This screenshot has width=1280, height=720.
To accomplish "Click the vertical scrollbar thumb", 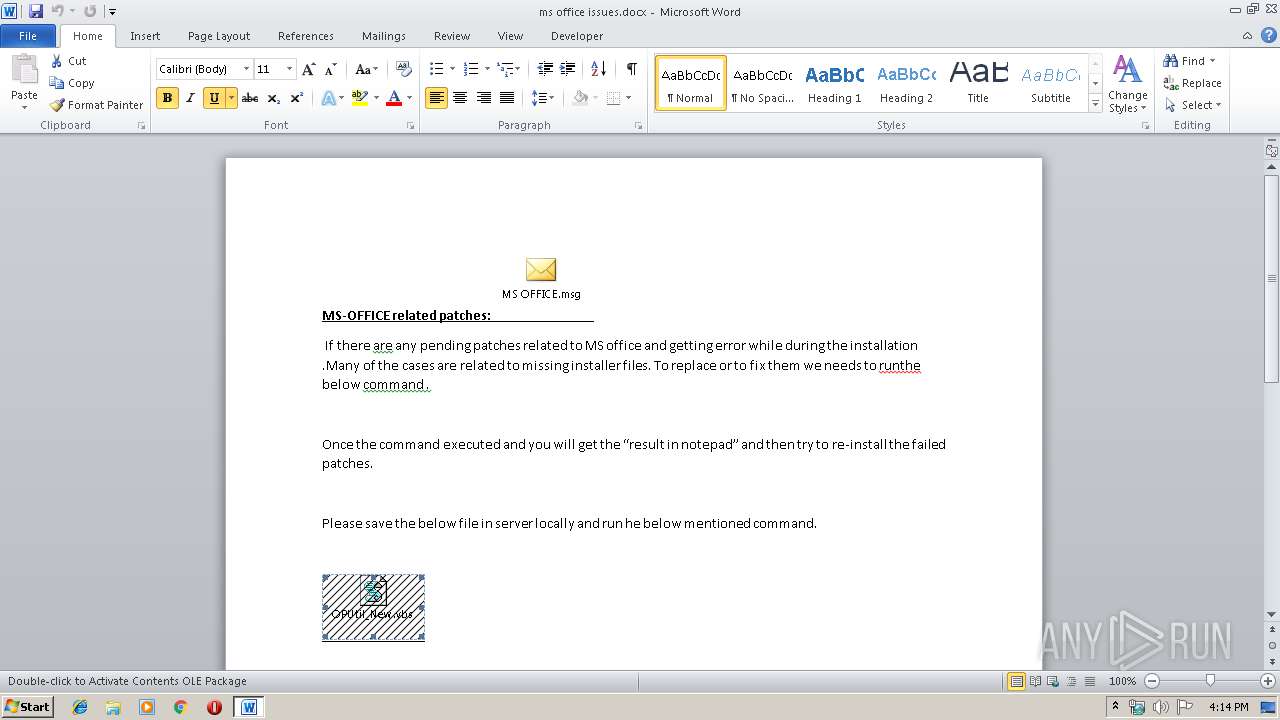I will pyautogui.click(x=1272, y=278).
